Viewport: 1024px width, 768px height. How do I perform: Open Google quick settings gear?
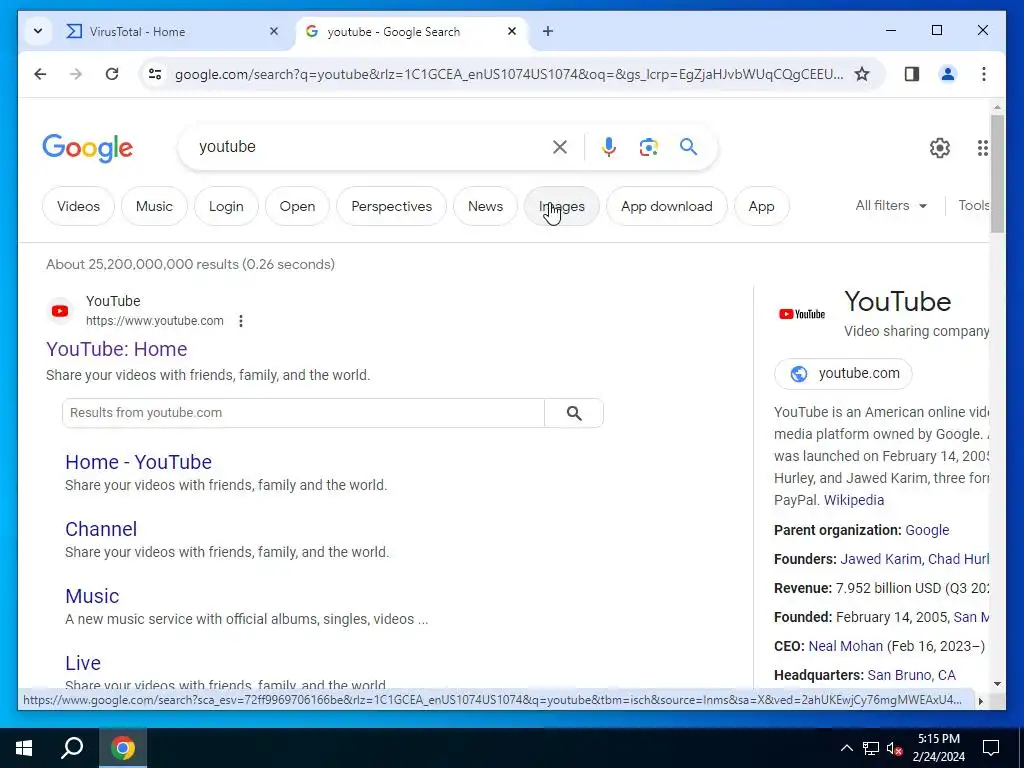(940, 148)
